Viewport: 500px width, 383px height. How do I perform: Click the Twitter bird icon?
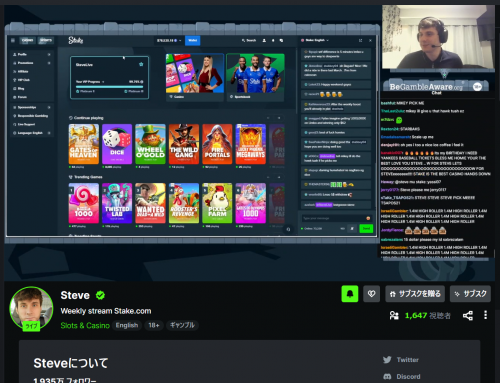[387, 360]
